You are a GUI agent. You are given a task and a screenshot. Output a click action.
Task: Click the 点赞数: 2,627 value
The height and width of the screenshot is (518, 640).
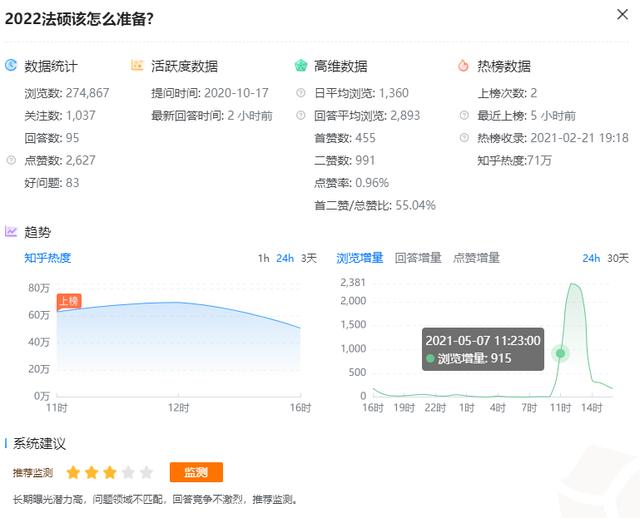click(60, 160)
